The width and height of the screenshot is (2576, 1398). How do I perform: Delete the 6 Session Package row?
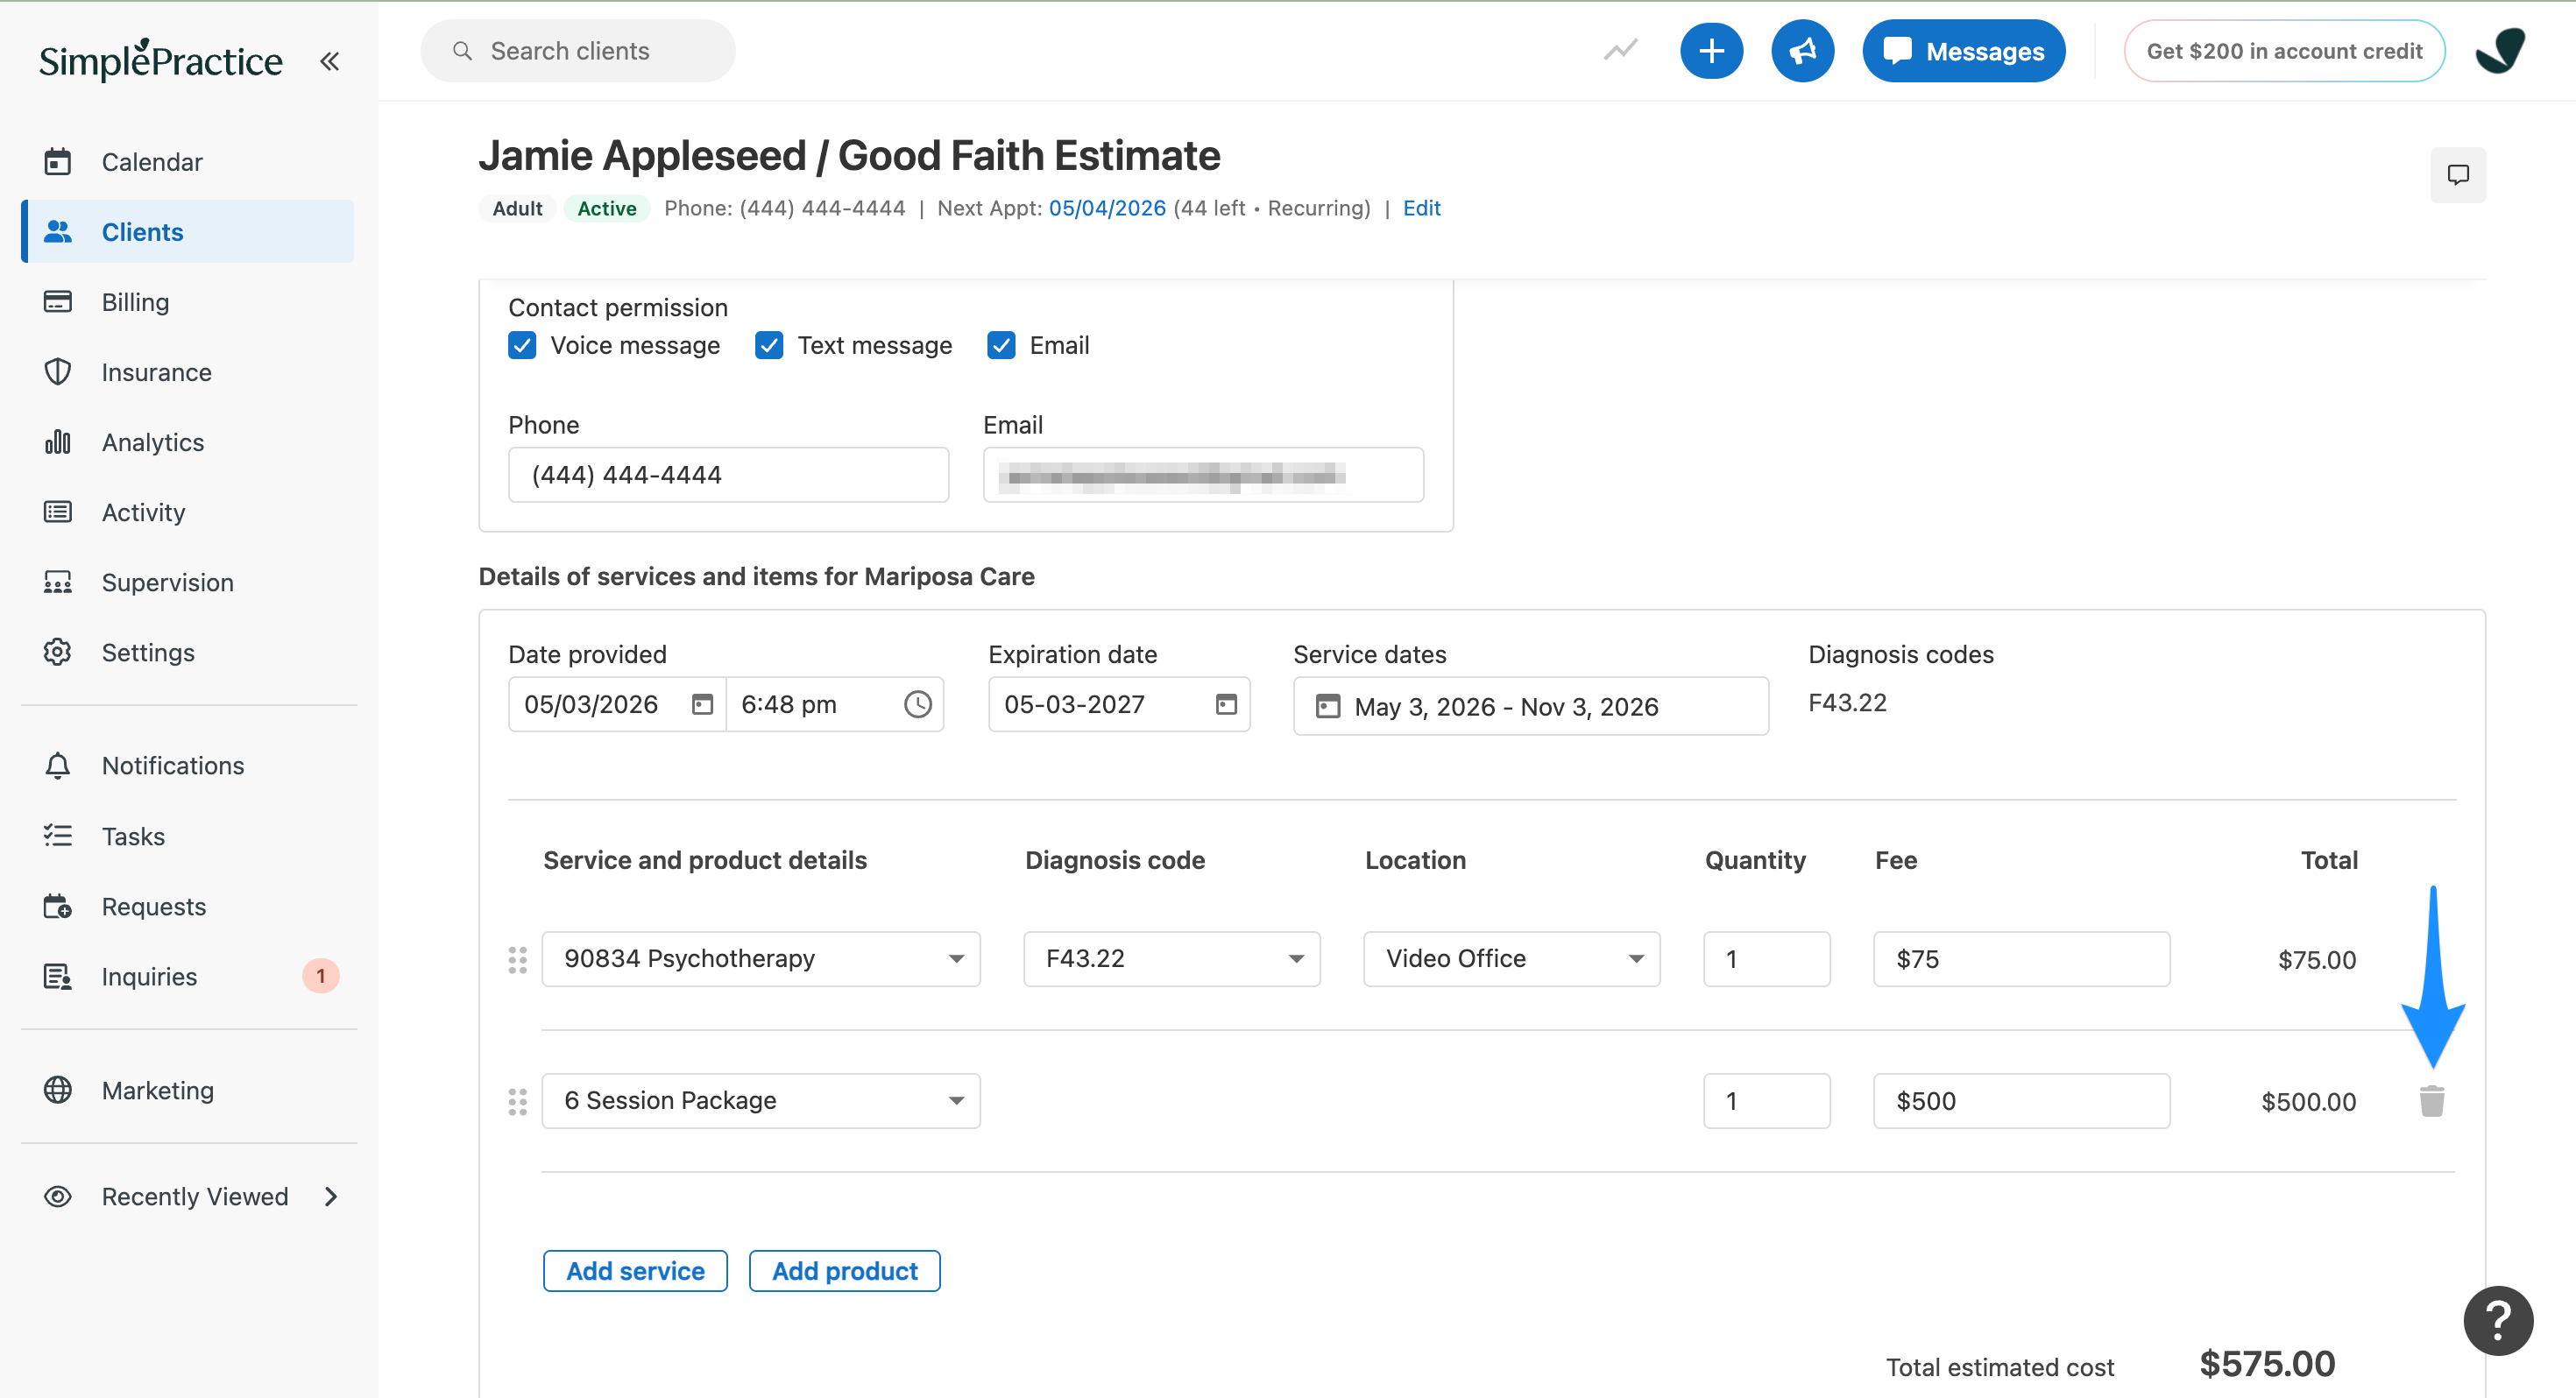click(2432, 1101)
